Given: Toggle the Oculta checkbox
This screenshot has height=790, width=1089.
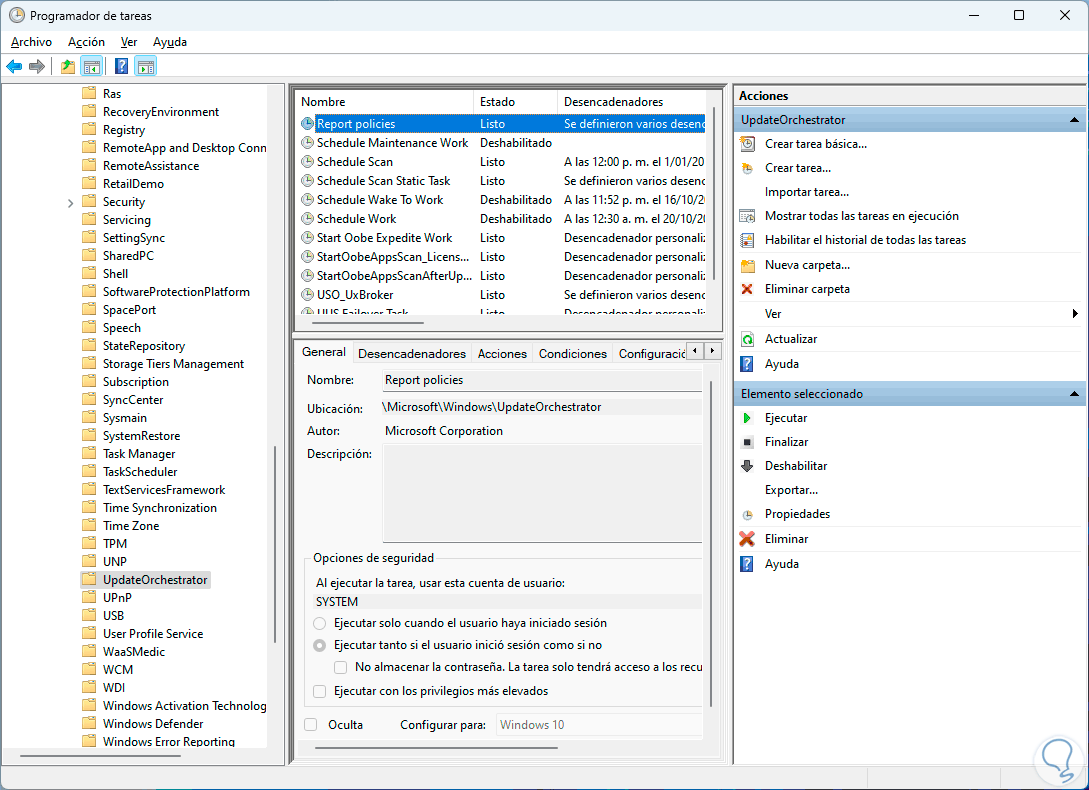Looking at the screenshot, I should [311, 725].
